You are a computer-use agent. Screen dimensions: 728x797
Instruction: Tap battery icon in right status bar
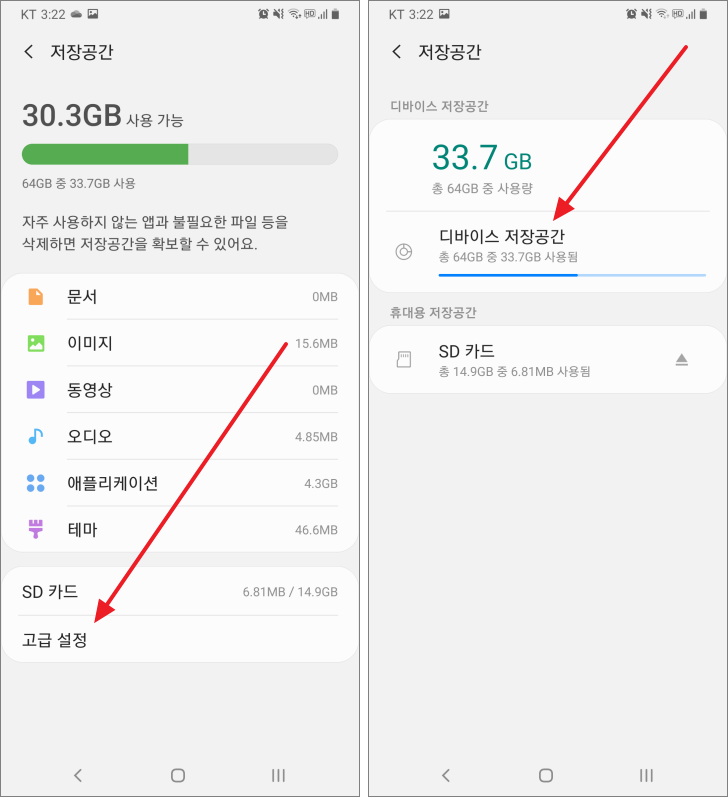click(x=703, y=14)
